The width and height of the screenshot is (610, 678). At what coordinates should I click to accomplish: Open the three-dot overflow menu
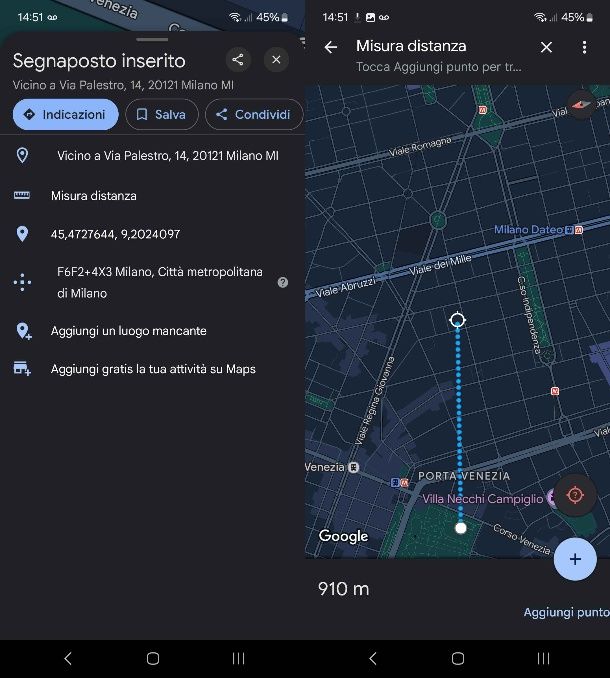pyautogui.click(x=584, y=47)
